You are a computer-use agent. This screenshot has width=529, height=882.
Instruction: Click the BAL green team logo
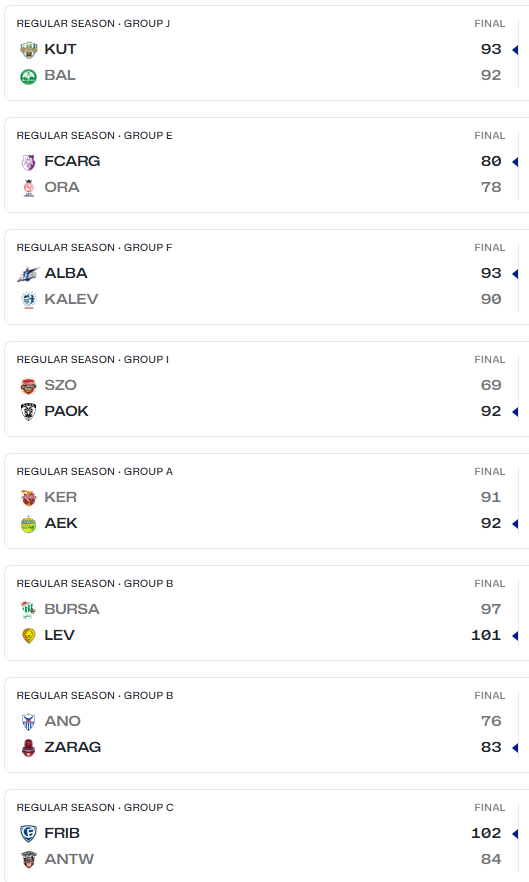pyautogui.click(x=29, y=76)
